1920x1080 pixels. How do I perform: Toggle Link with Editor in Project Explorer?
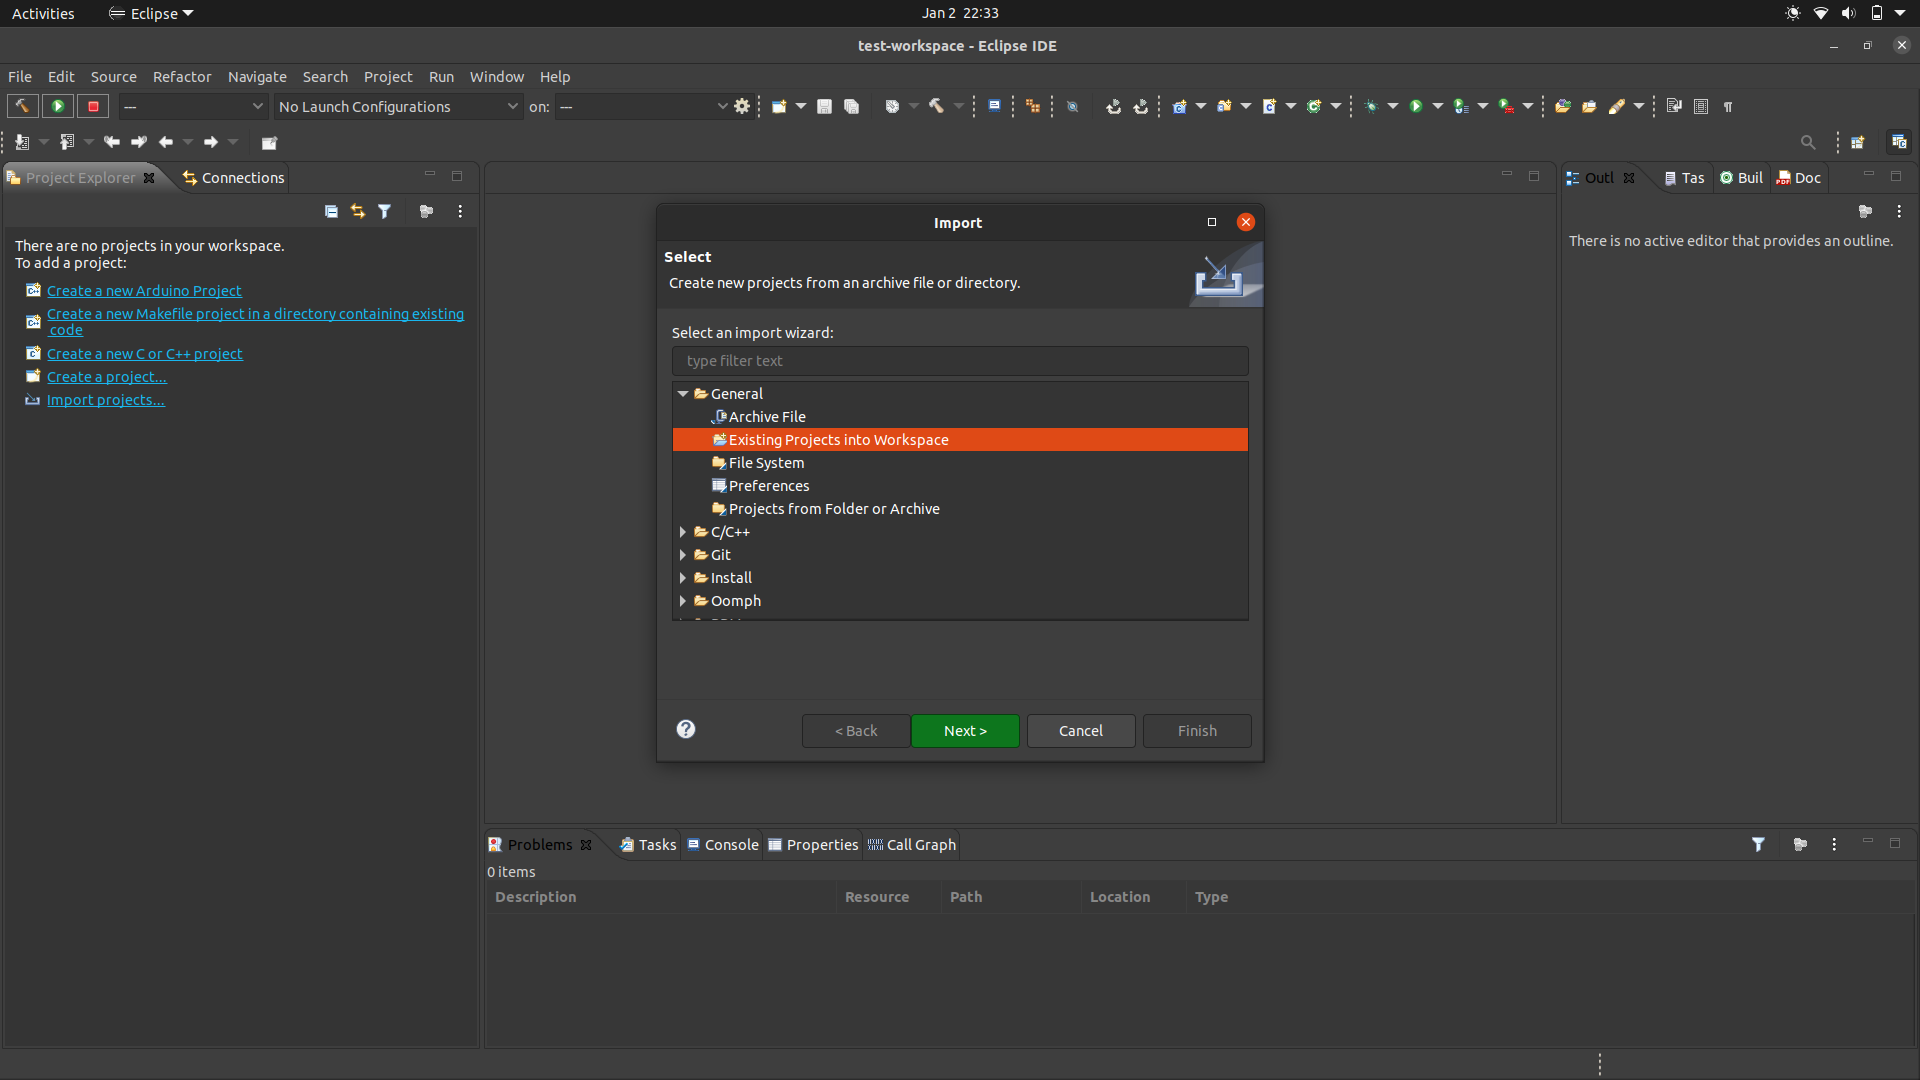(x=357, y=211)
